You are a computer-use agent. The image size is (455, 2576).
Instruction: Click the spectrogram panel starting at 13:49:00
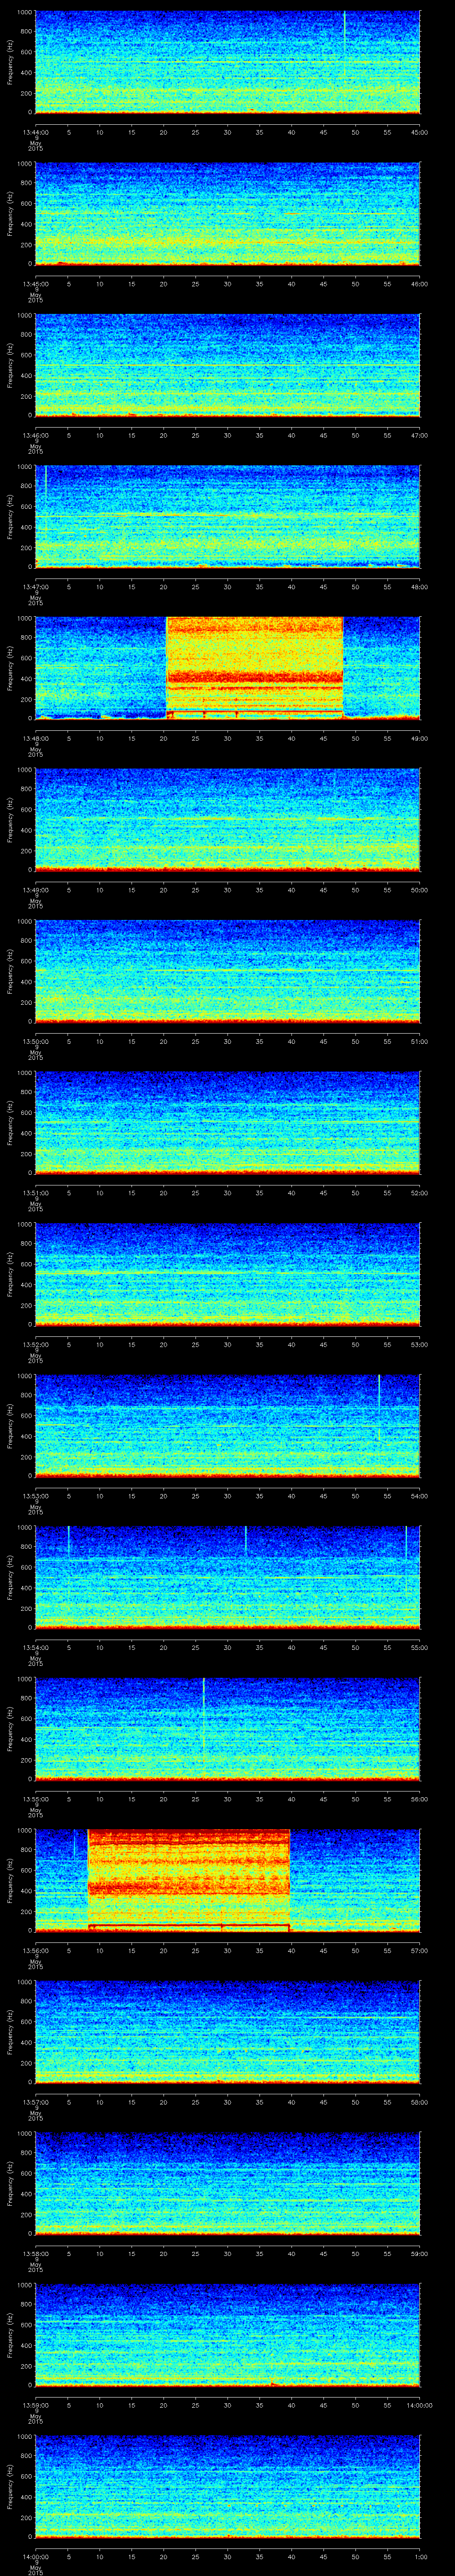coord(227,820)
